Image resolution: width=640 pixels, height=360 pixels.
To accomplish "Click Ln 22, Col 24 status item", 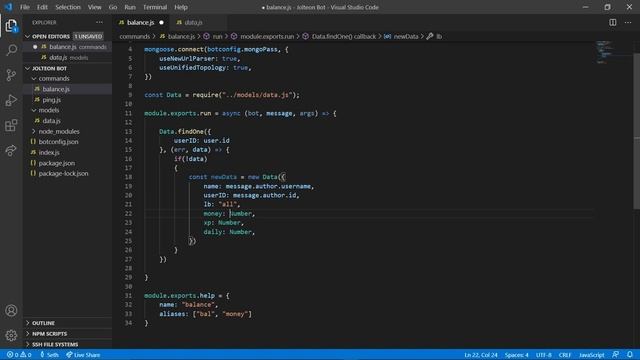I will pyautogui.click(x=481, y=355).
